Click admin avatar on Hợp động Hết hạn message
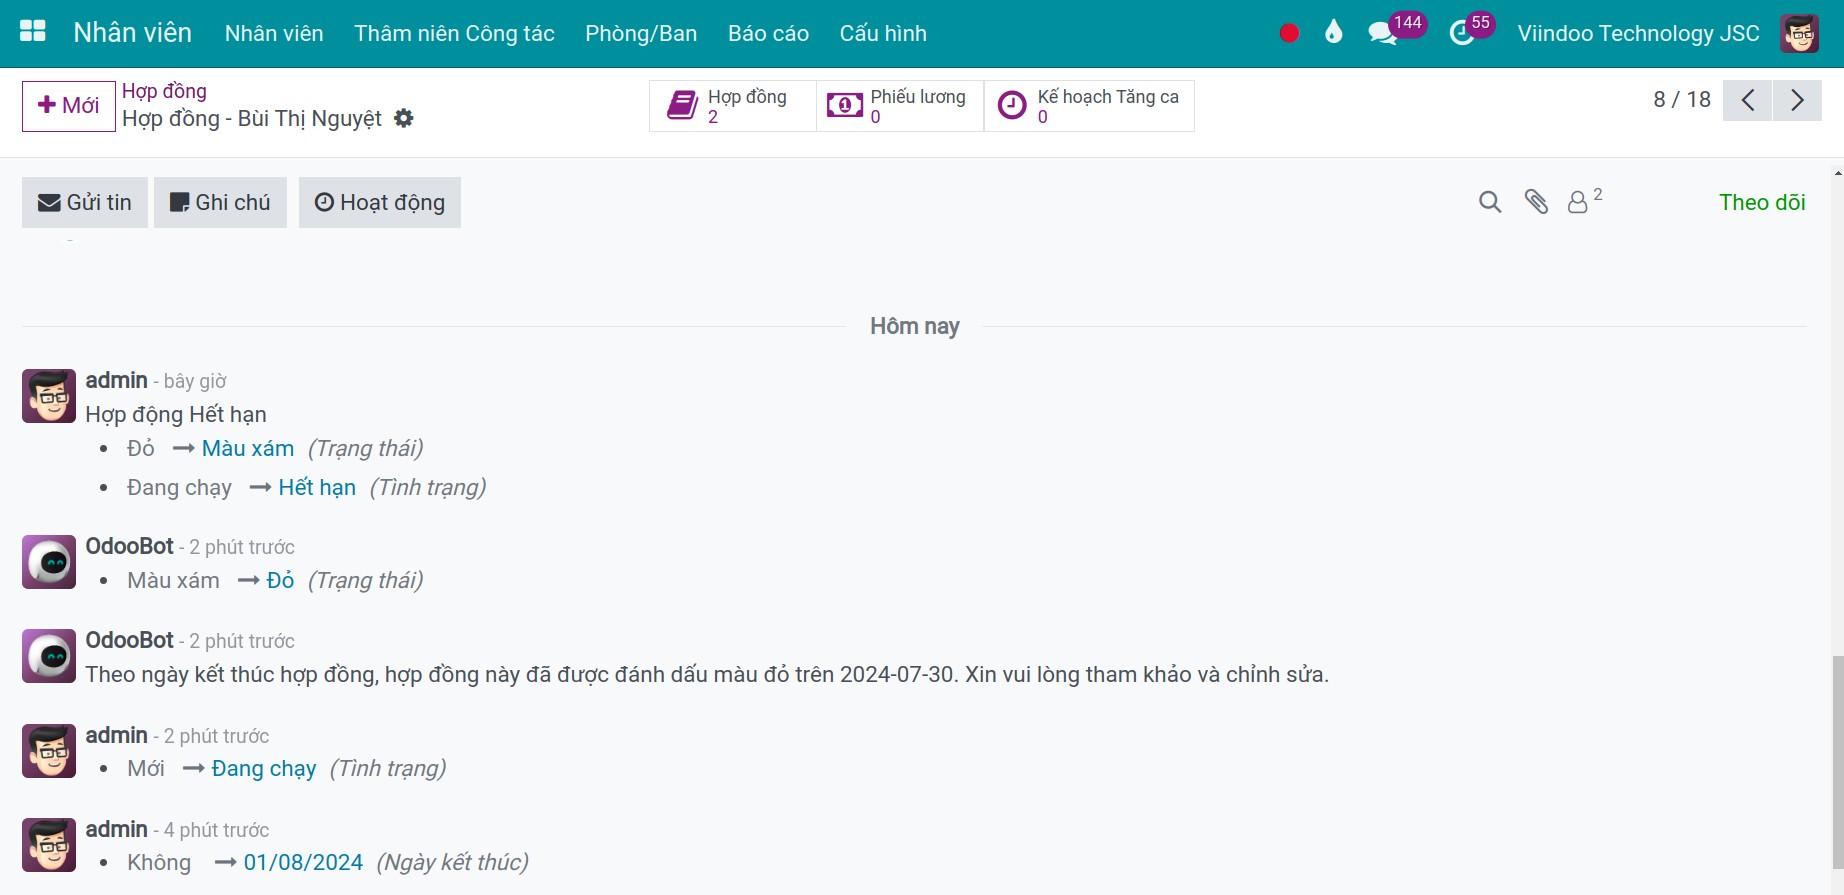This screenshot has height=895, width=1844. [49, 396]
